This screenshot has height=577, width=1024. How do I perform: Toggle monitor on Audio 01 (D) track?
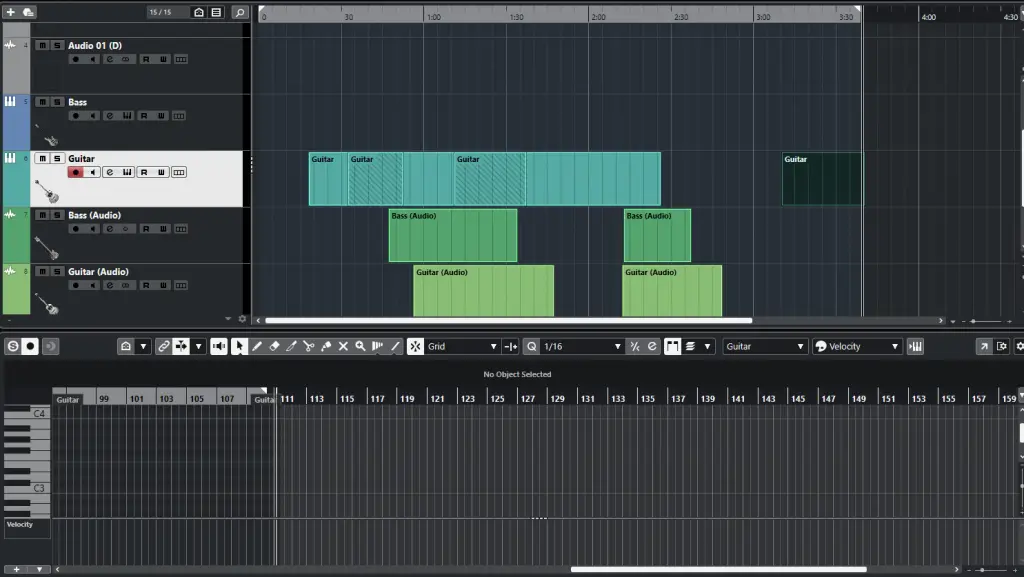[x=92, y=59]
